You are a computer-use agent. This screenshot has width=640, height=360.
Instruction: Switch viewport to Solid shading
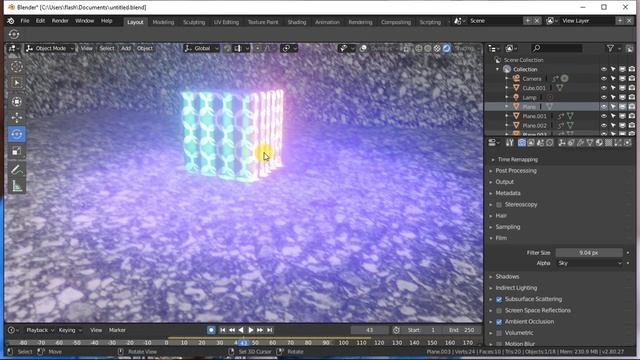[428, 48]
